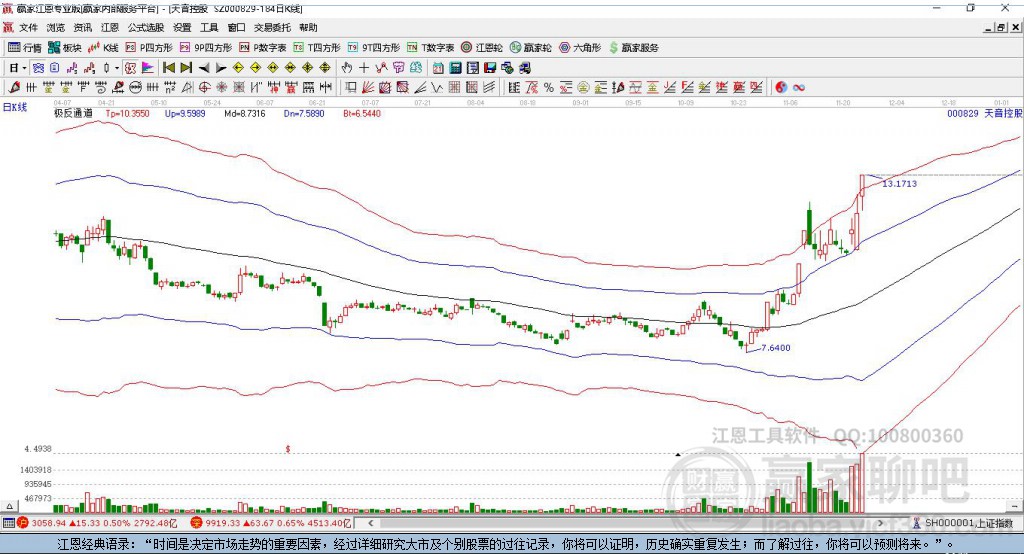Select the zigzag wave line tool
Image resolution: width=1024 pixels, height=554 pixels.
(x=437, y=87)
